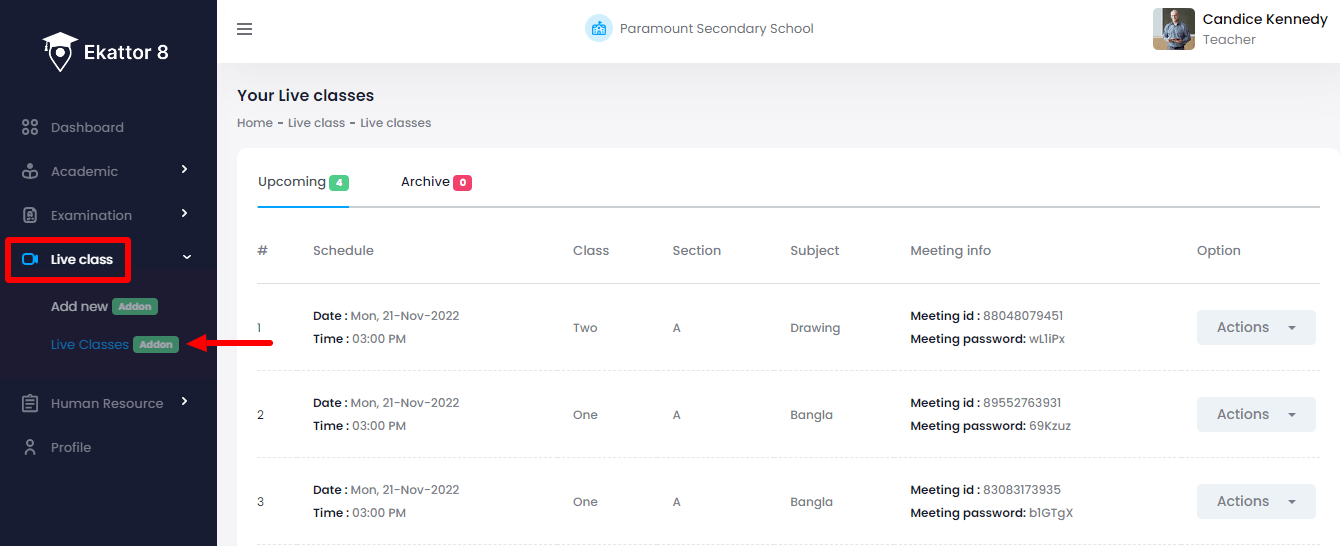Click Candice Kennedy profile avatar
This screenshot has height=546, width=1340.
1173,29
